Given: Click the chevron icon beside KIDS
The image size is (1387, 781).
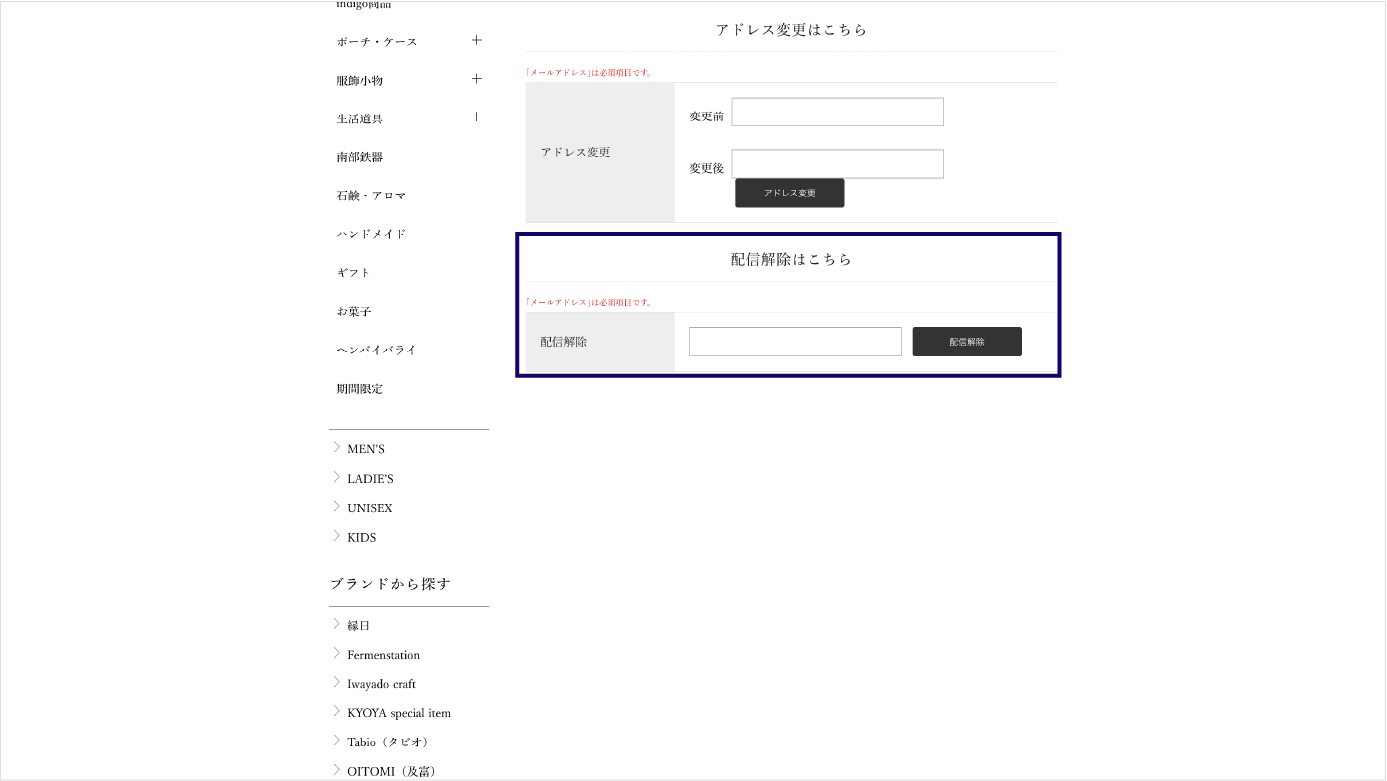Looking at the screenshot, I should pos(337,536).
